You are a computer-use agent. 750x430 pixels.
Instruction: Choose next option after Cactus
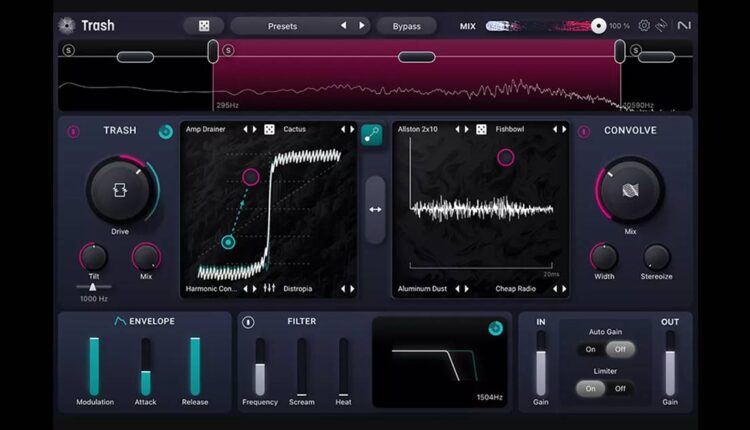(x=351, y=129)
